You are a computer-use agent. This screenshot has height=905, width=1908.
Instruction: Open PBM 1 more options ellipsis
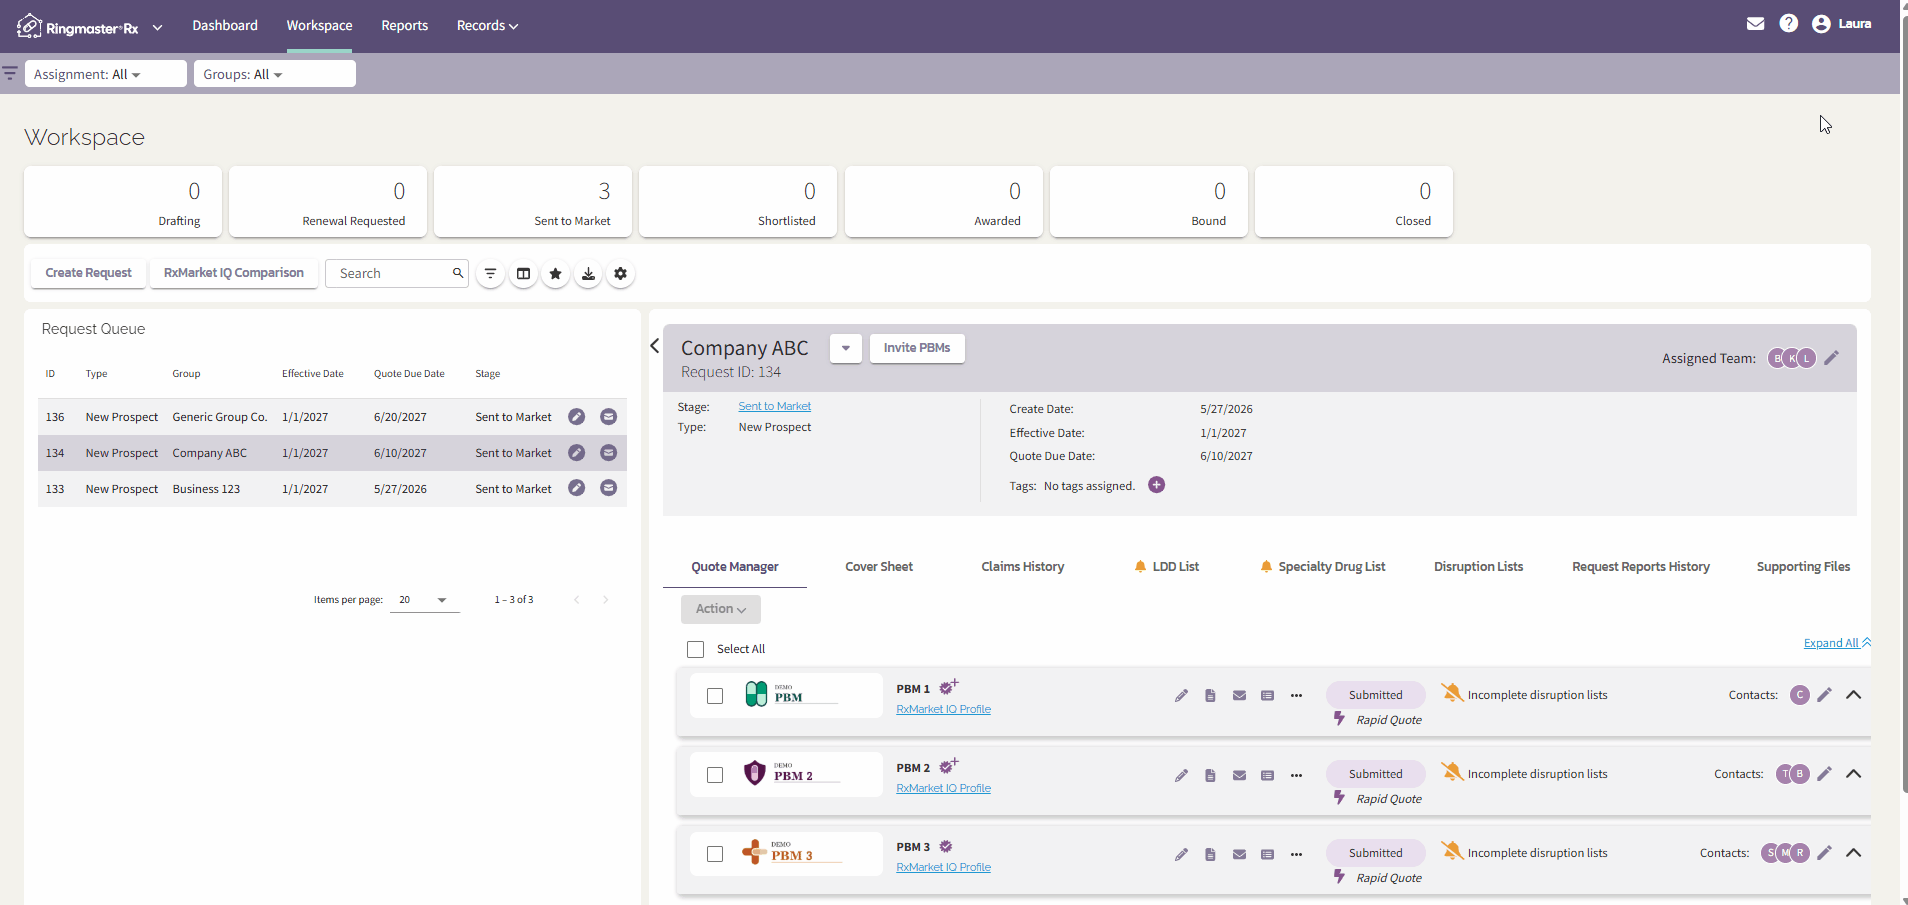click(1296, 695)
